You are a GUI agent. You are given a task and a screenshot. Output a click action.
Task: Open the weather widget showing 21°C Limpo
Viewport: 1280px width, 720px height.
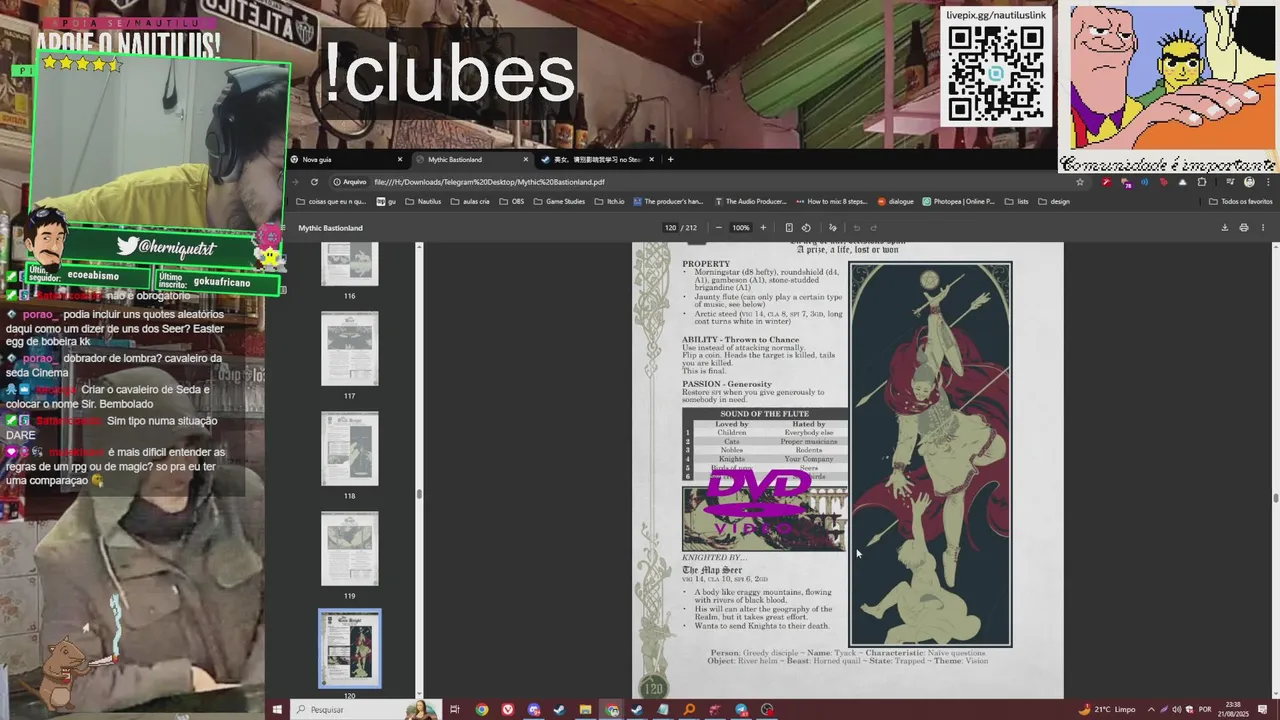point(1107,710)
